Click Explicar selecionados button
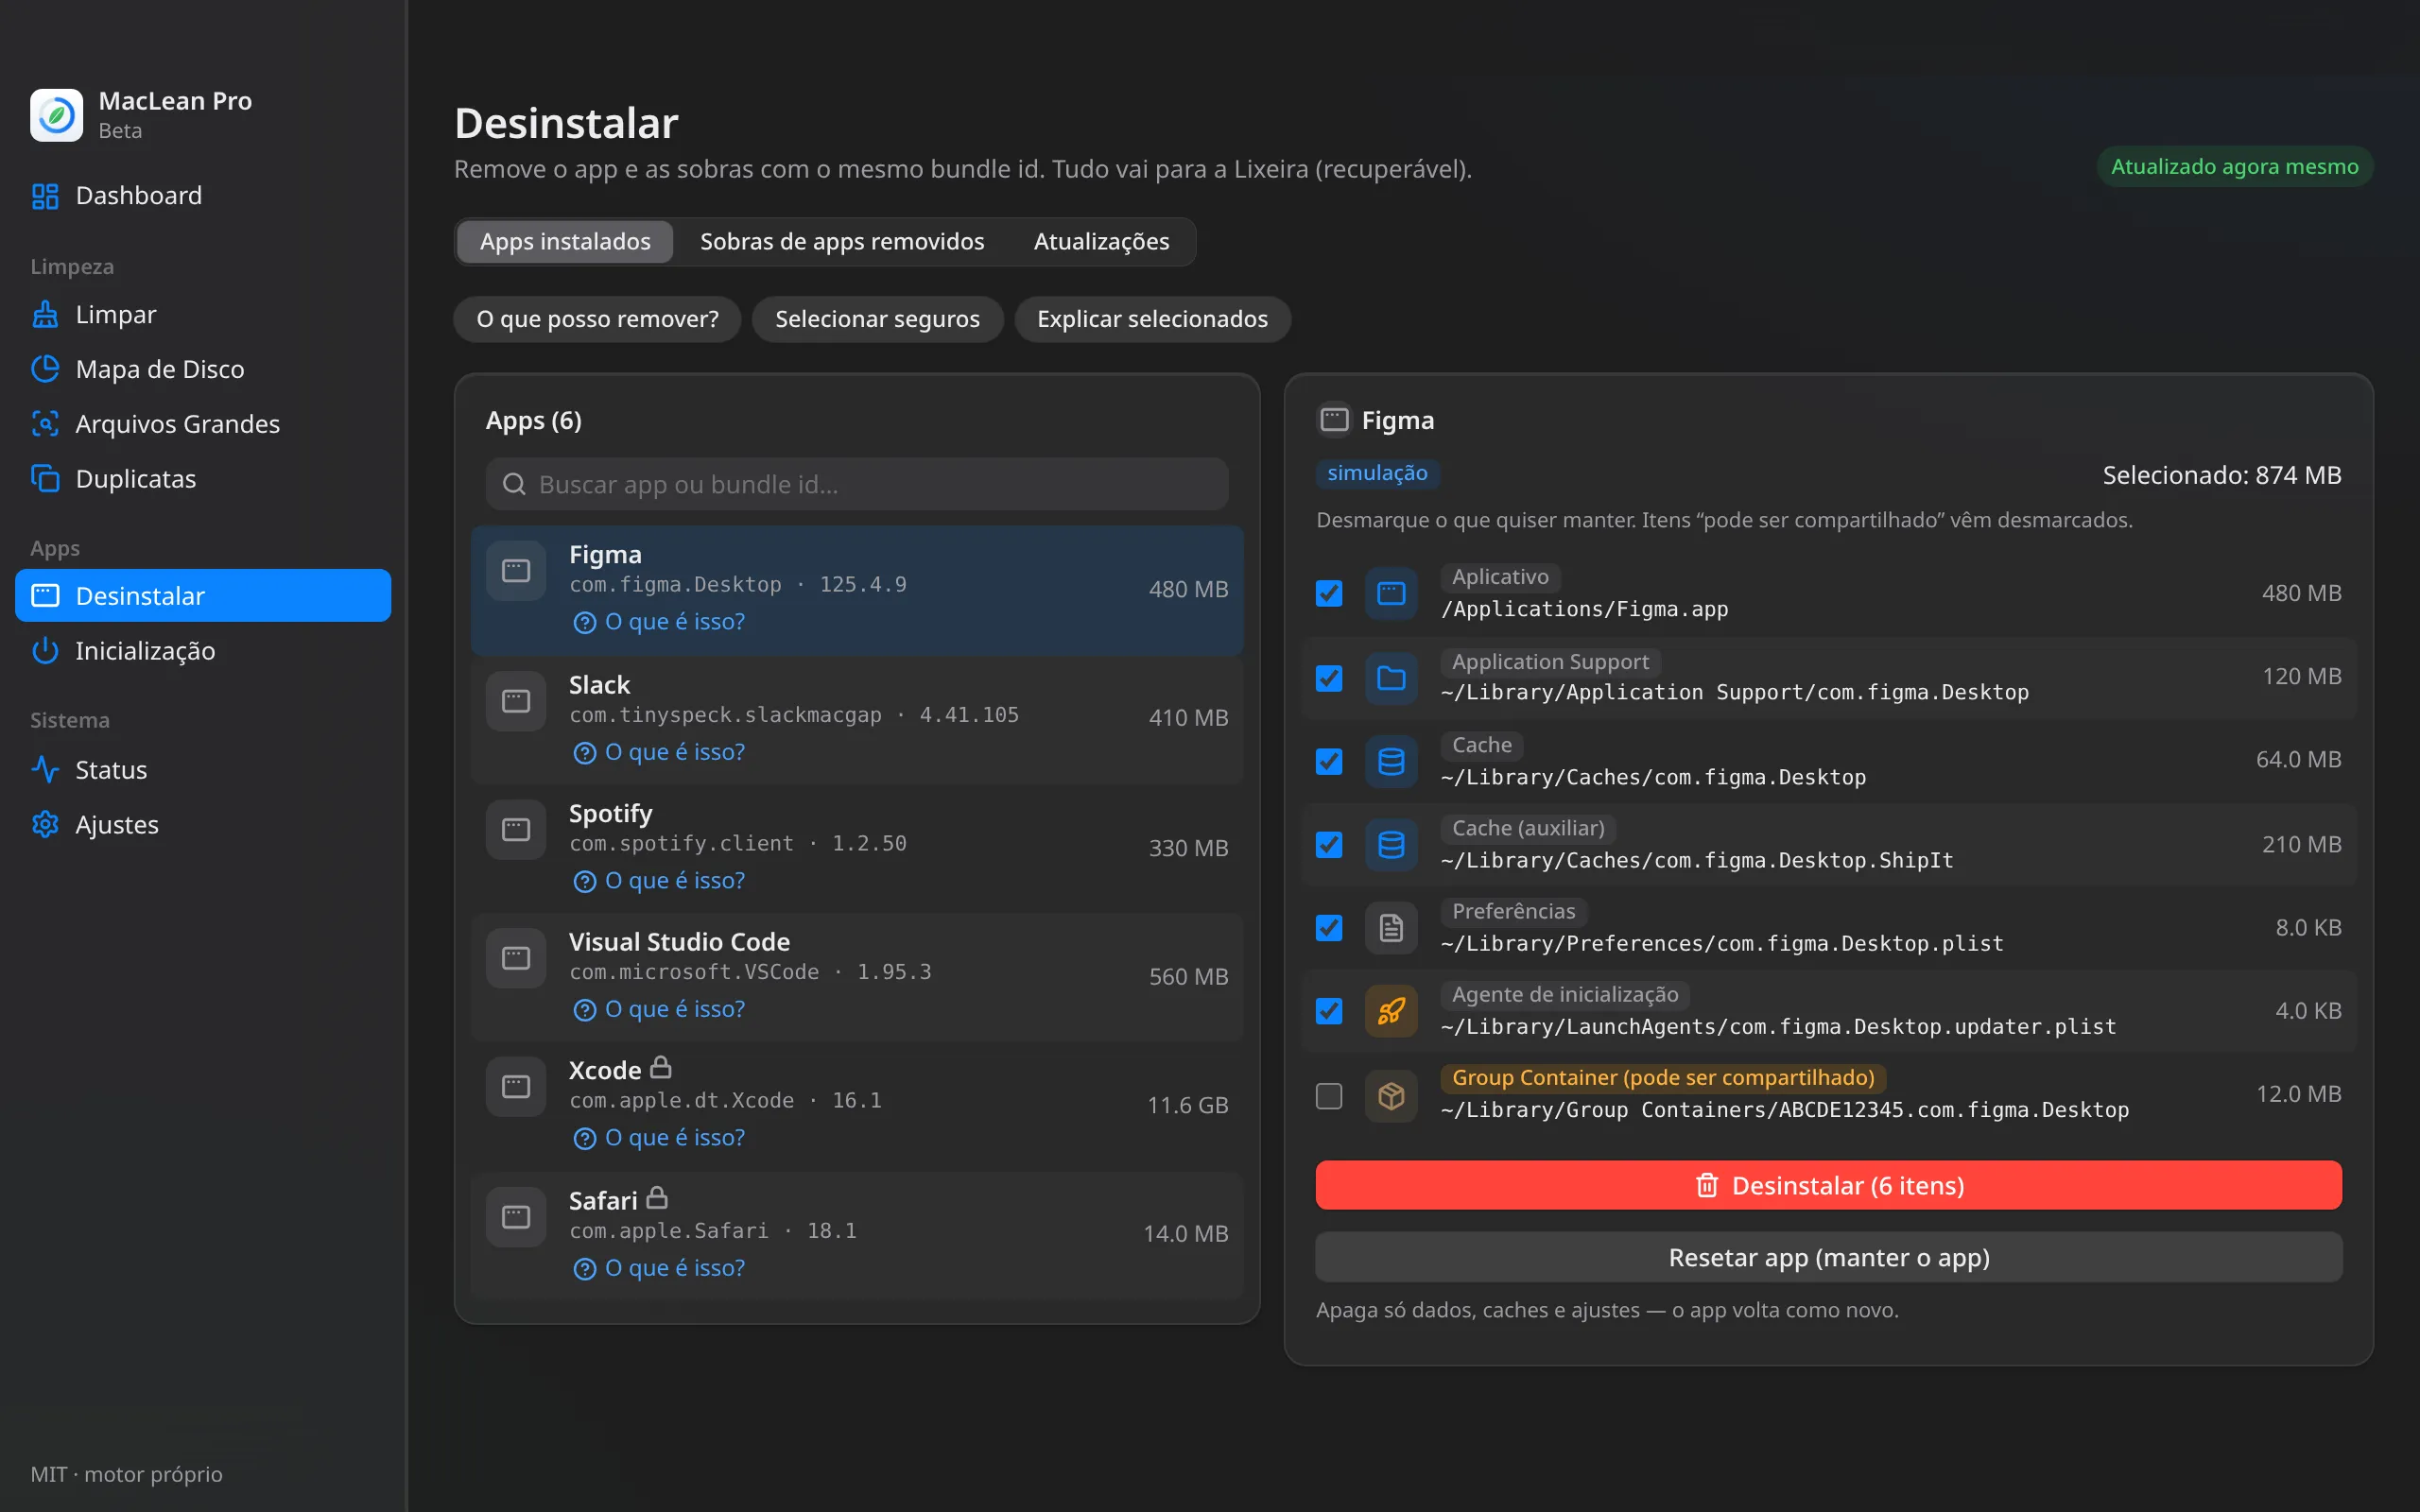Screen dimensions: 2420x1512 [x=1152, y=319]
